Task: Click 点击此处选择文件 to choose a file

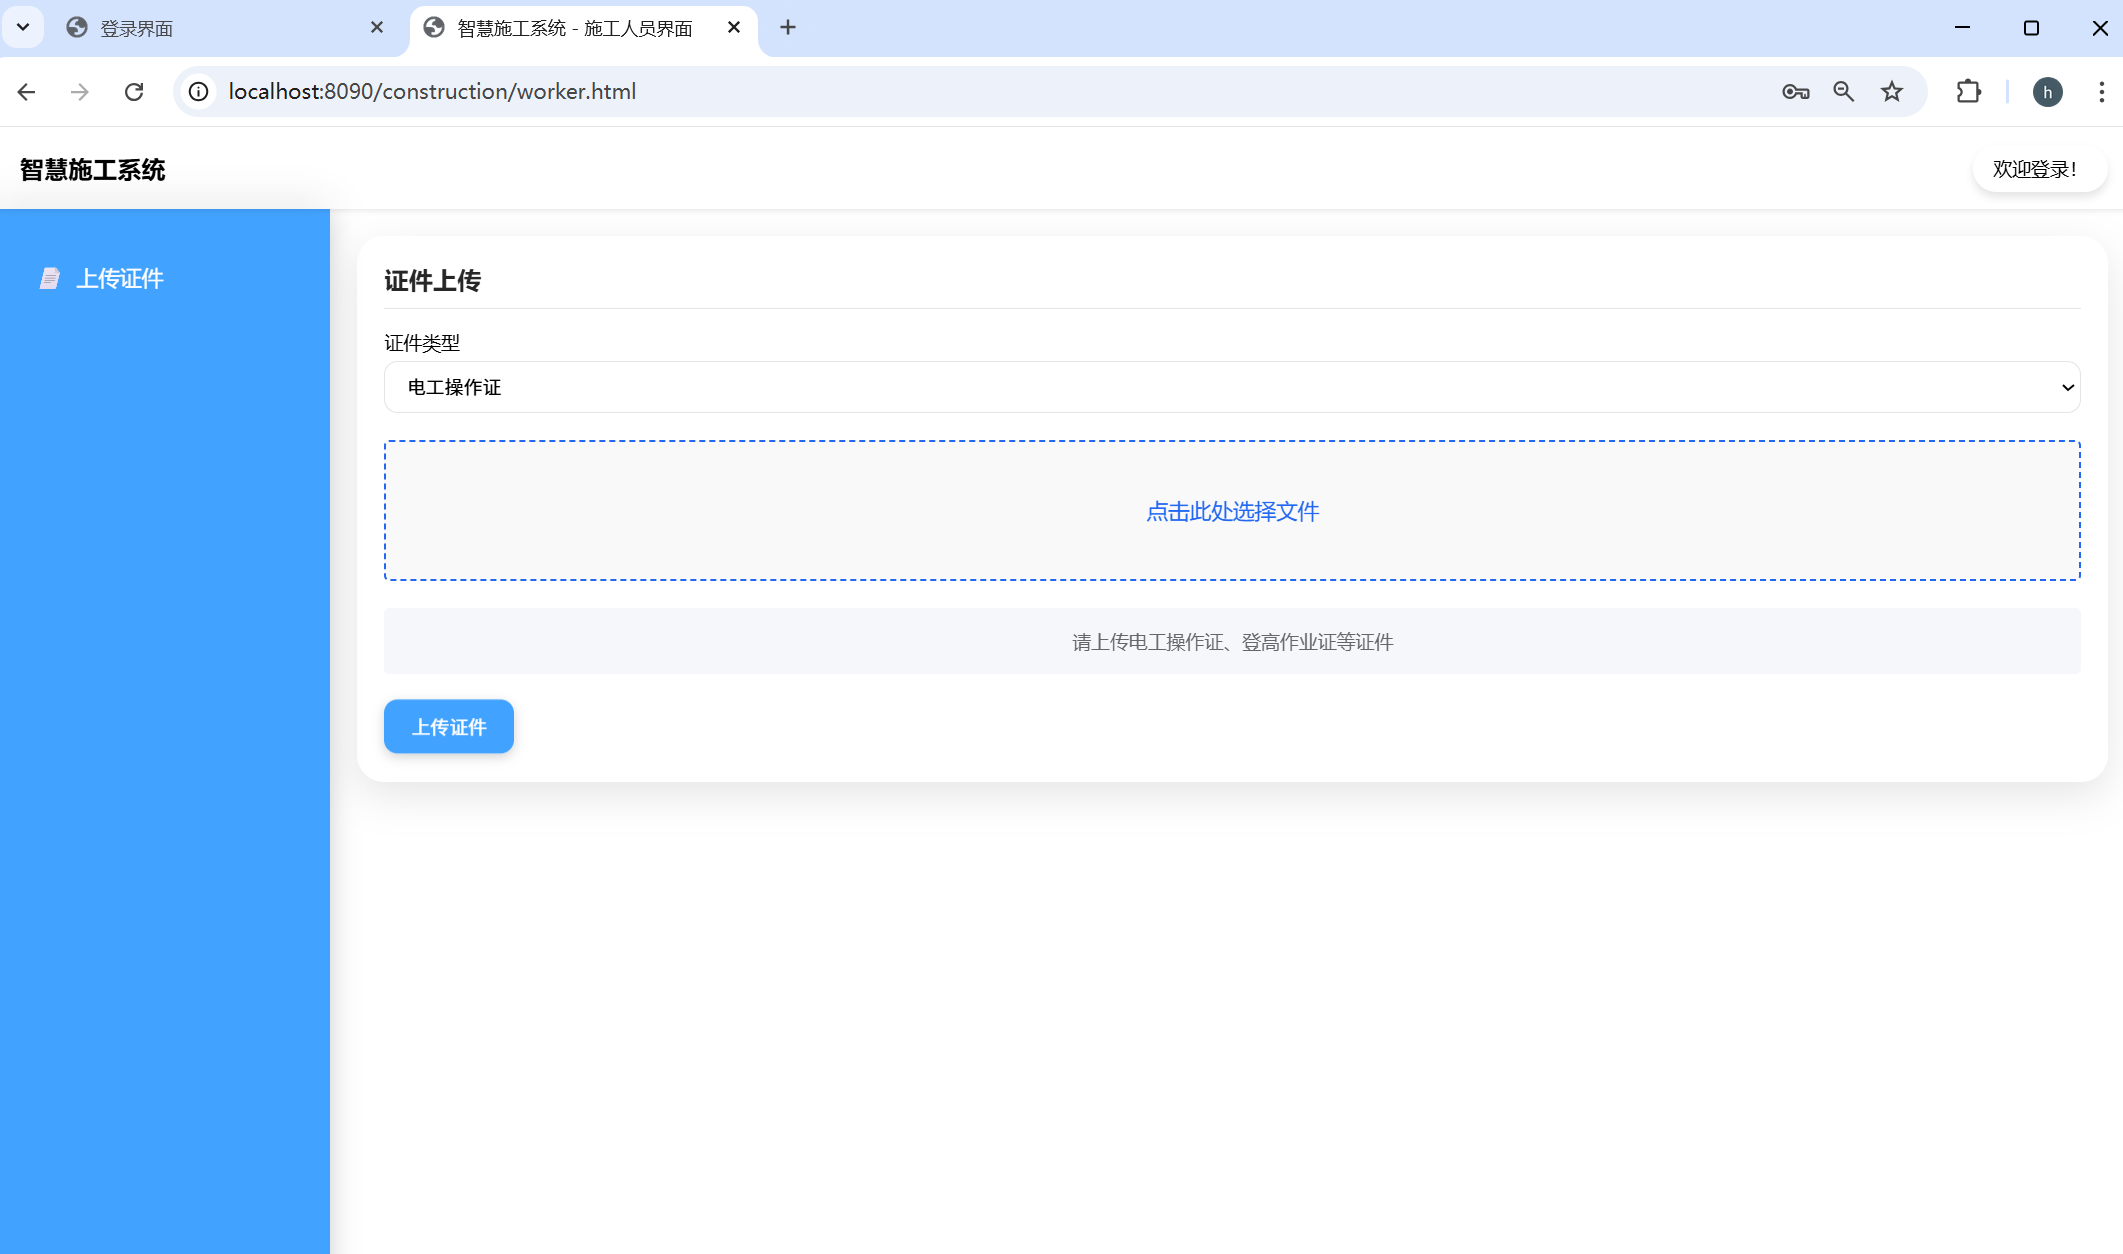Action: click(1231, 511)
